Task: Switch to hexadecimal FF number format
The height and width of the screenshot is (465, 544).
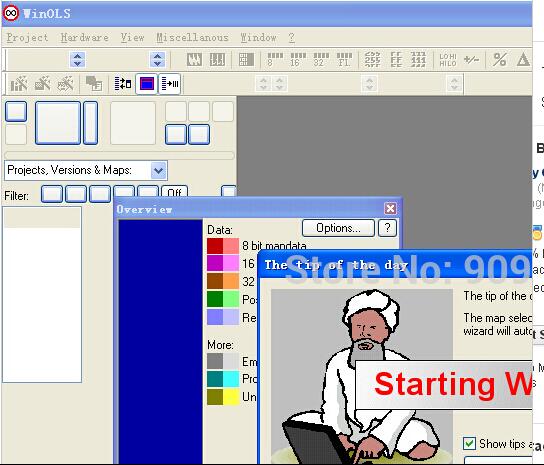Action: click(396, 60)
